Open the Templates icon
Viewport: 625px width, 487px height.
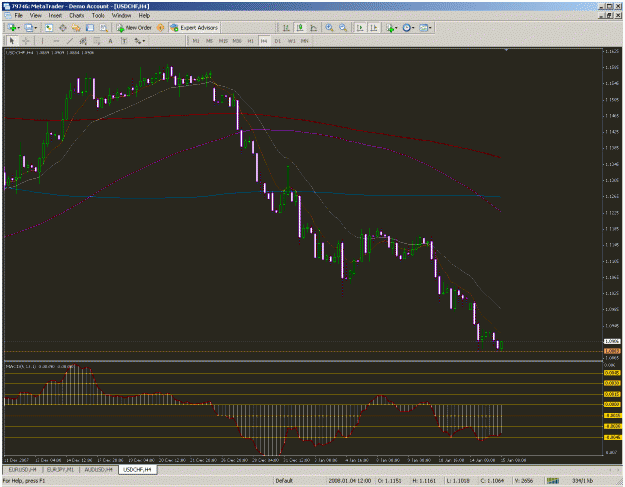(423, 27)
